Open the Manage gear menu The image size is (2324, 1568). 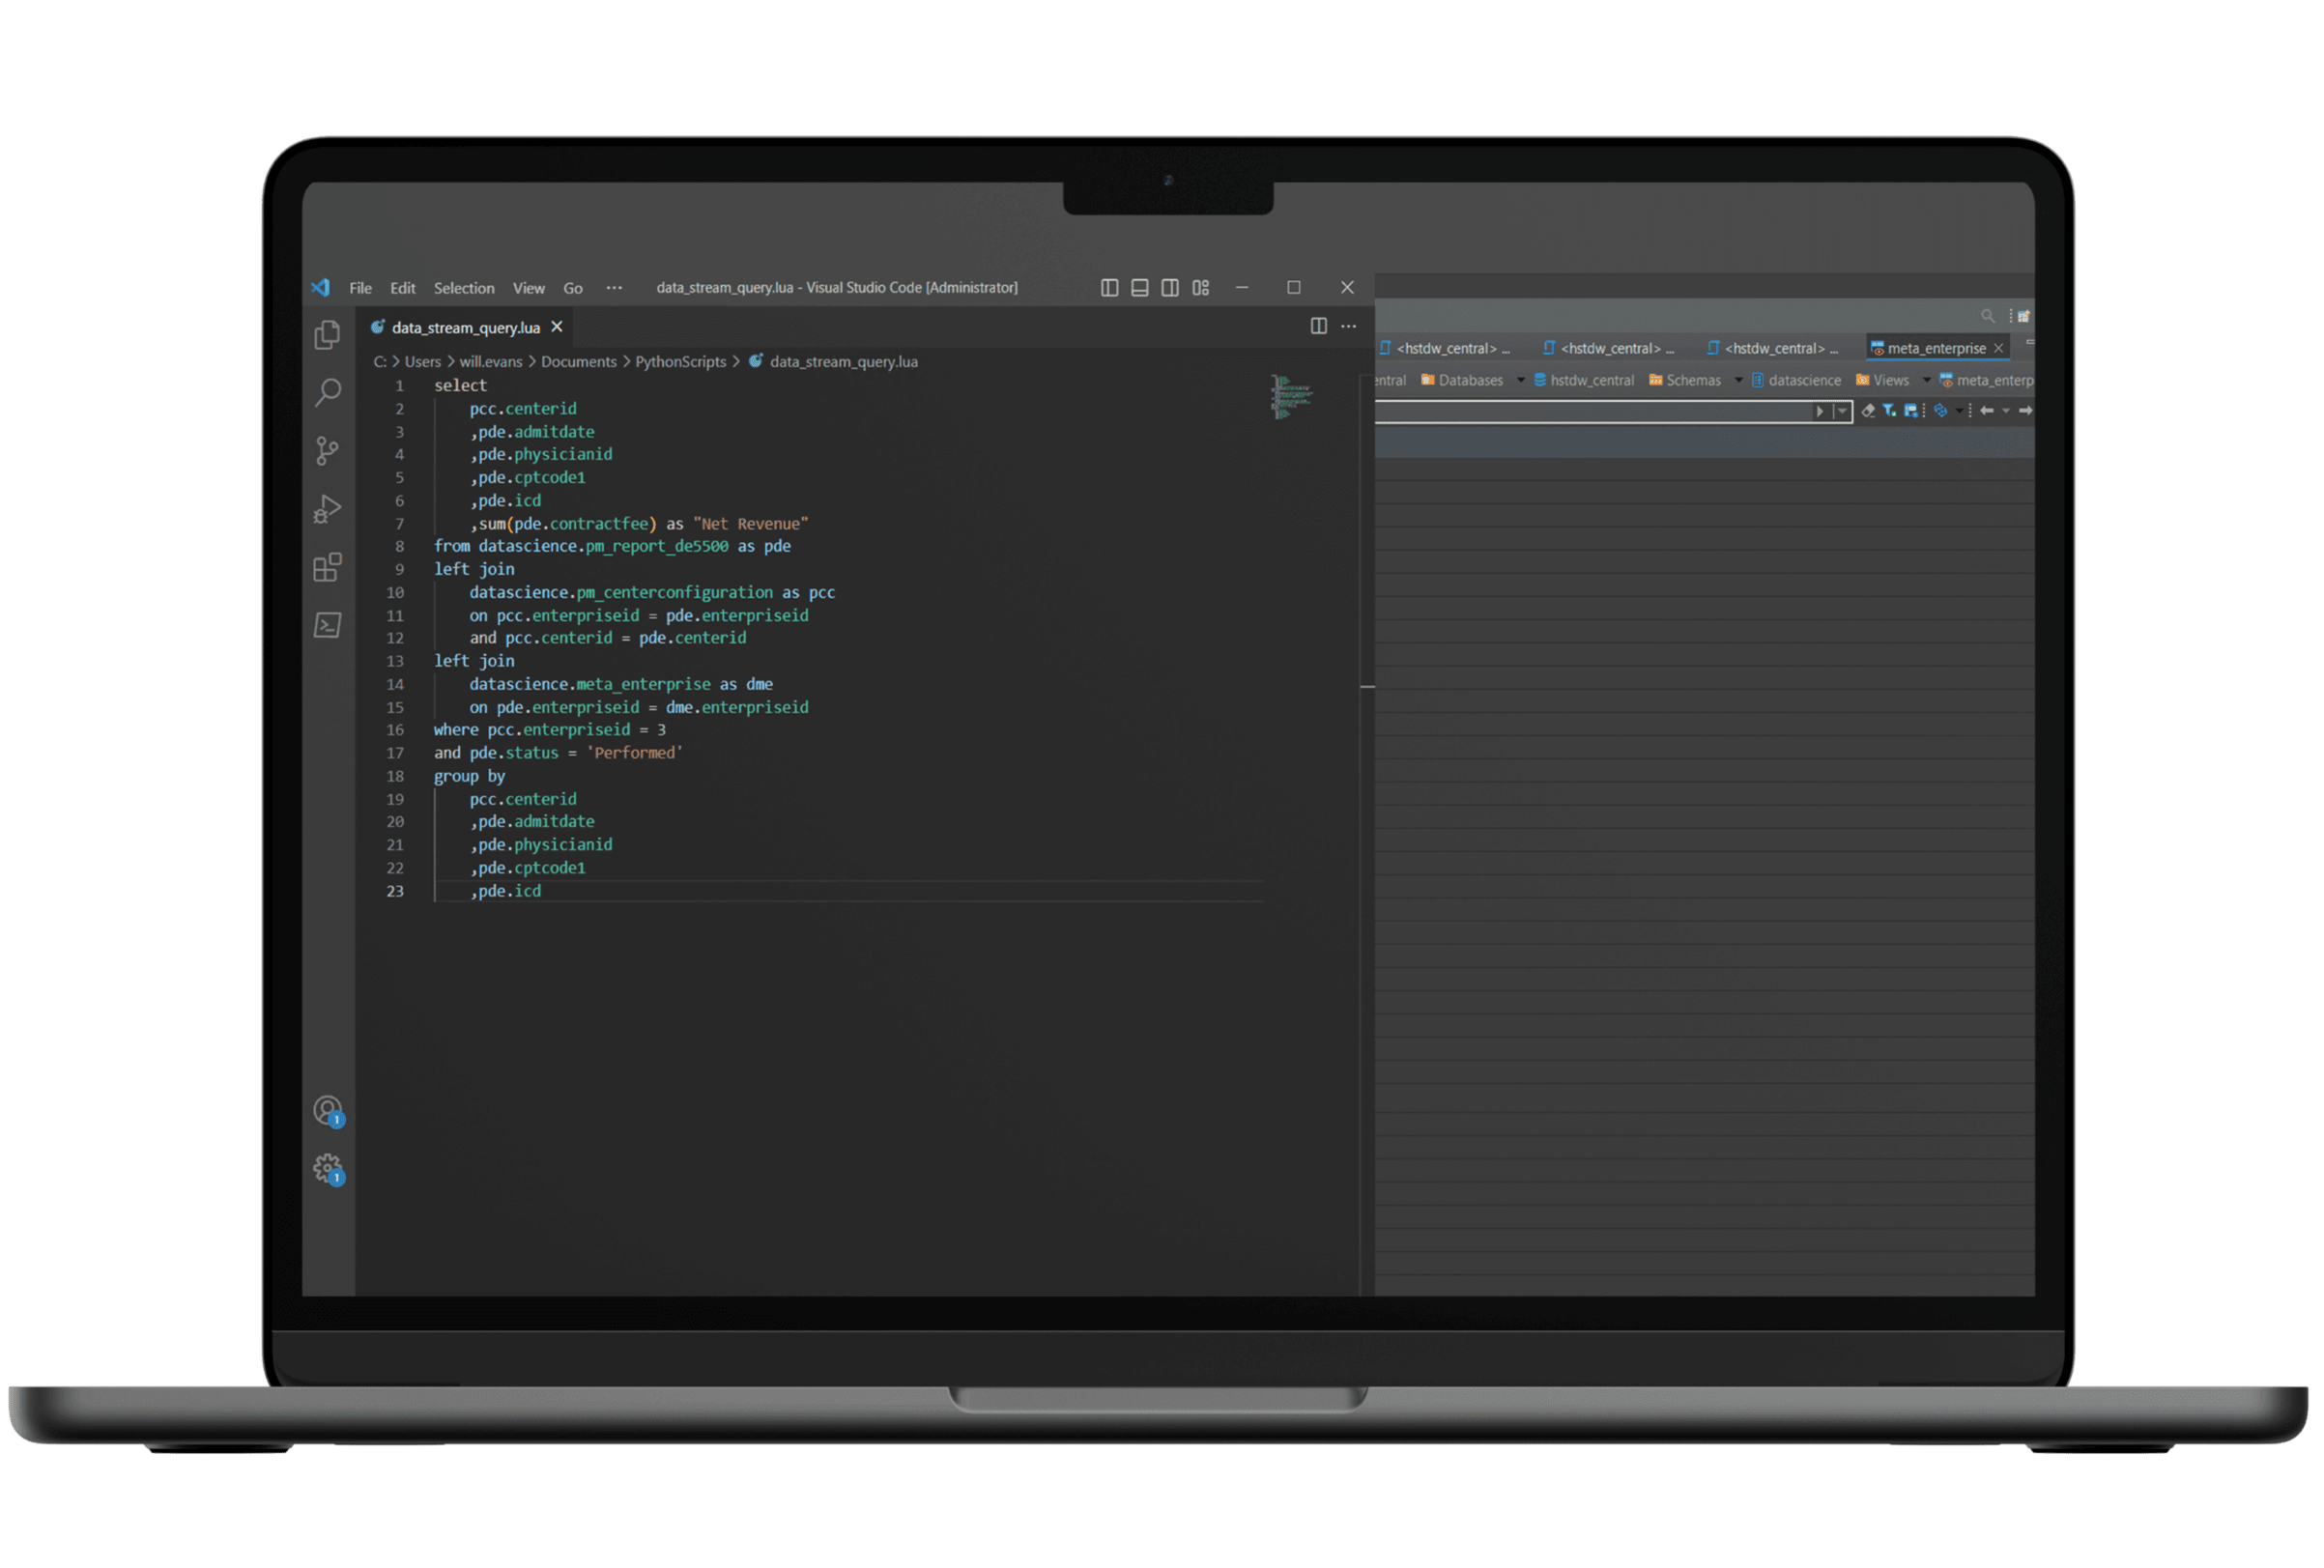[x=328, y=1169]
